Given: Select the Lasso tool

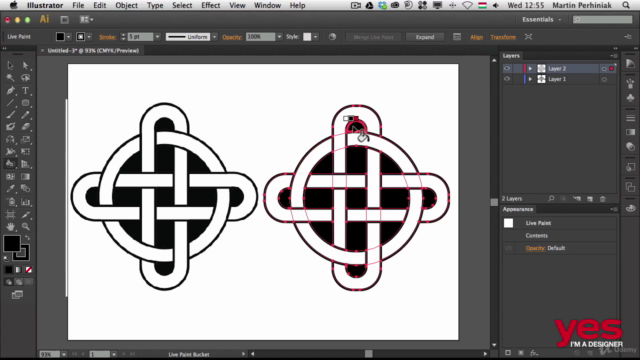Looking at the screenshot, I should pos(25,78).
